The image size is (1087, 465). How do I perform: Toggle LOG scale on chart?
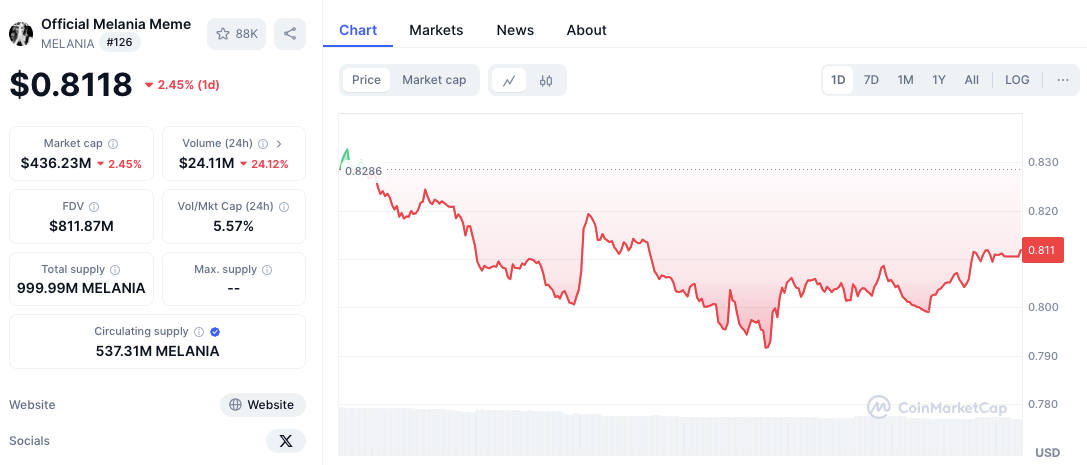pyautogui.click(x=1017, y=80)
